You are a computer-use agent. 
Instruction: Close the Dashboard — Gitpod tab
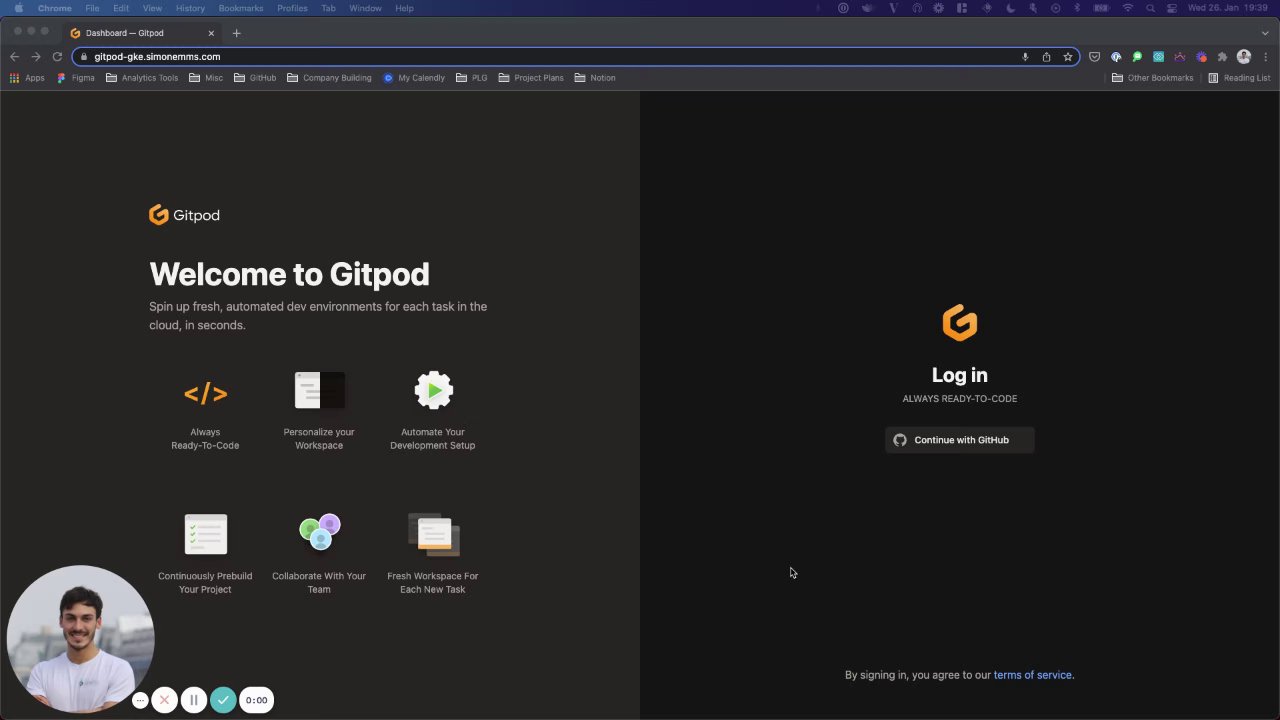click(211, 33)
